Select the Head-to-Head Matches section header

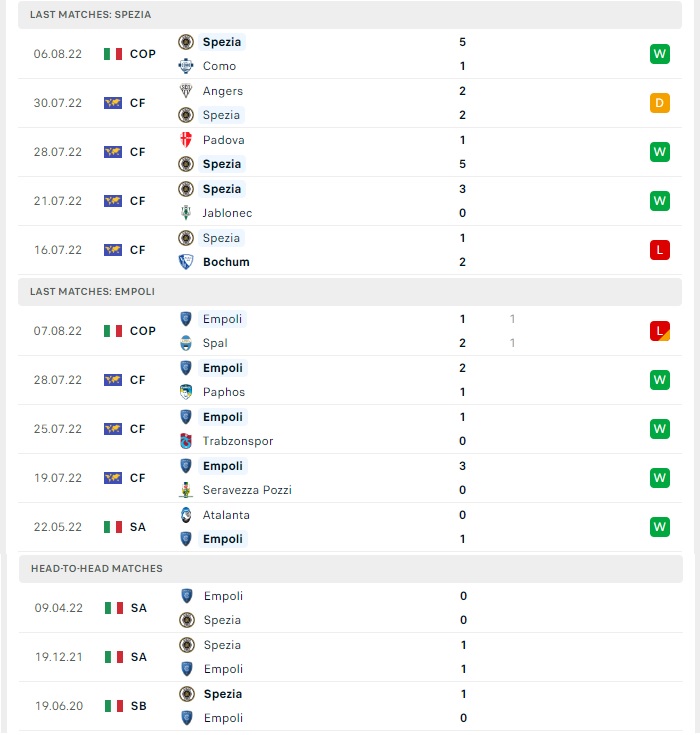pos(351,569)
